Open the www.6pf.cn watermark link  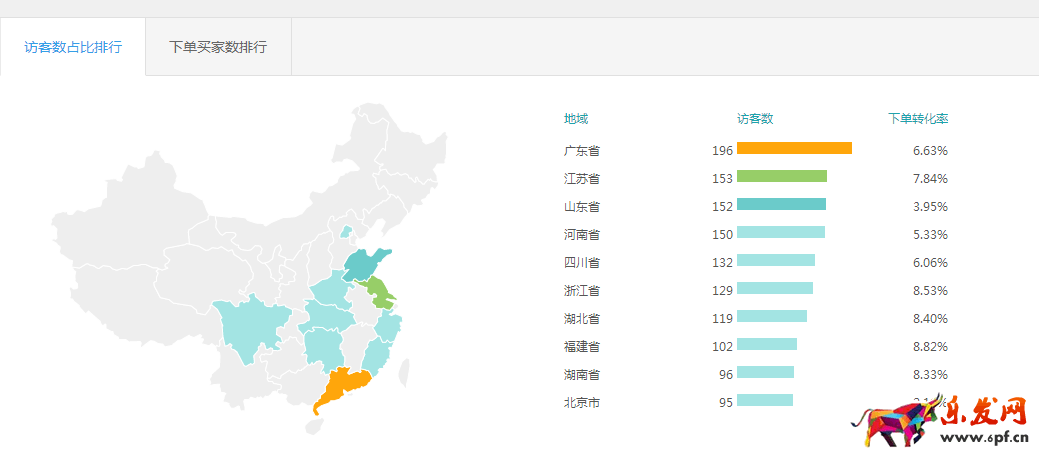[985, 437]
